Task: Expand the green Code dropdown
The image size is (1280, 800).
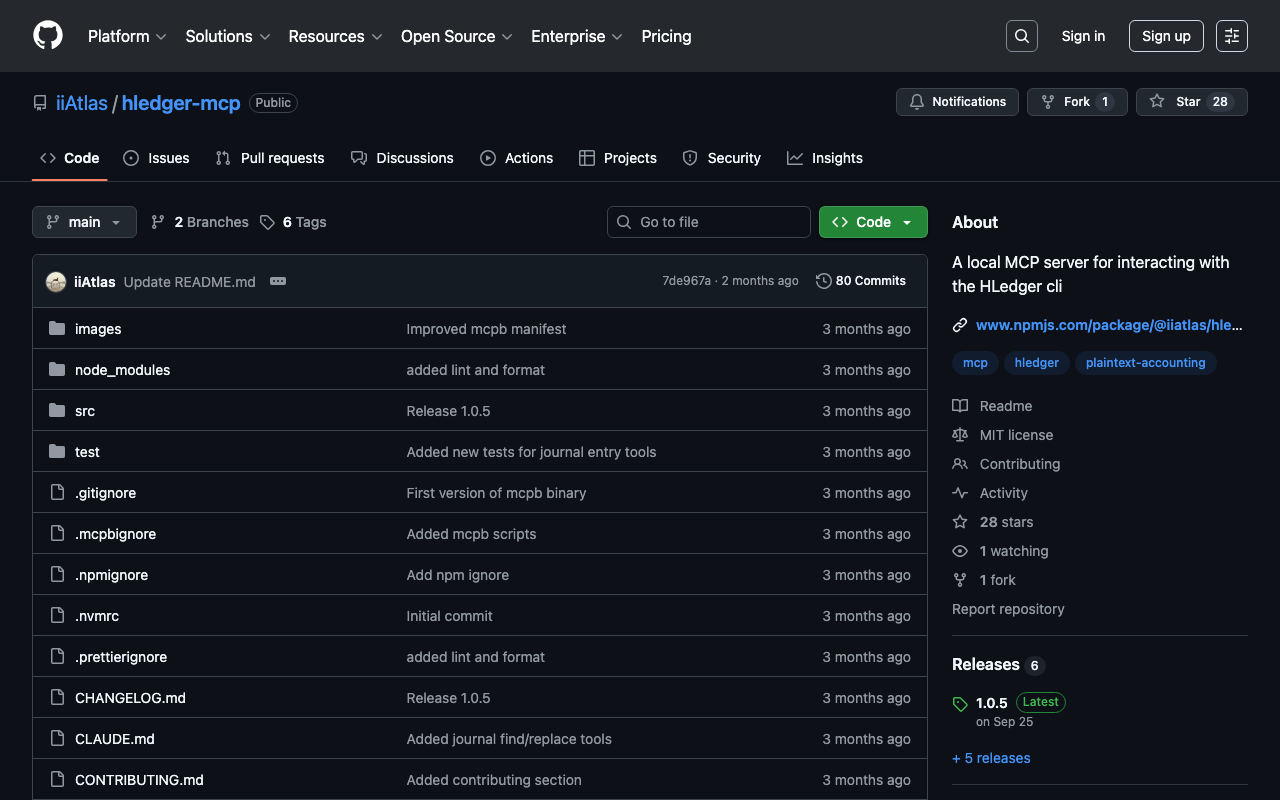Action: [x=872, y=222]
